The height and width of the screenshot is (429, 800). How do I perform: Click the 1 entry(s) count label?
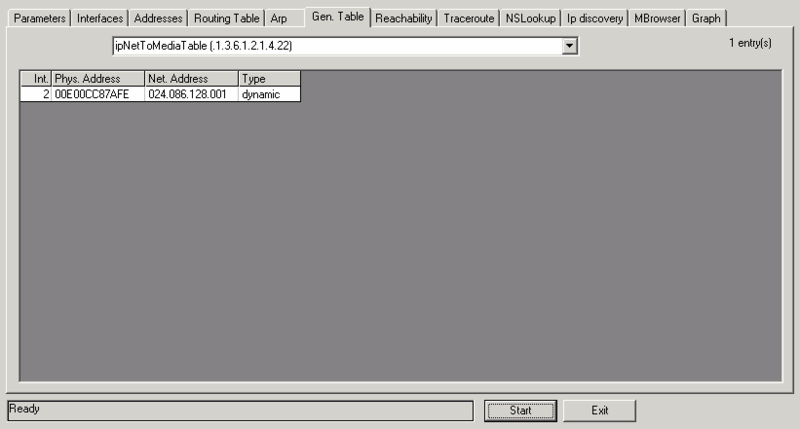pos(750,43)
